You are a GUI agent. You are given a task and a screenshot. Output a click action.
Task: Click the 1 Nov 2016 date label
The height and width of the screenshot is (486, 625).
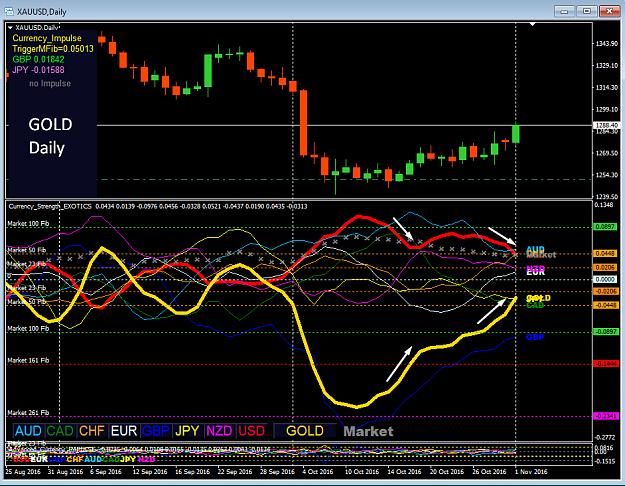pos(531,472)
